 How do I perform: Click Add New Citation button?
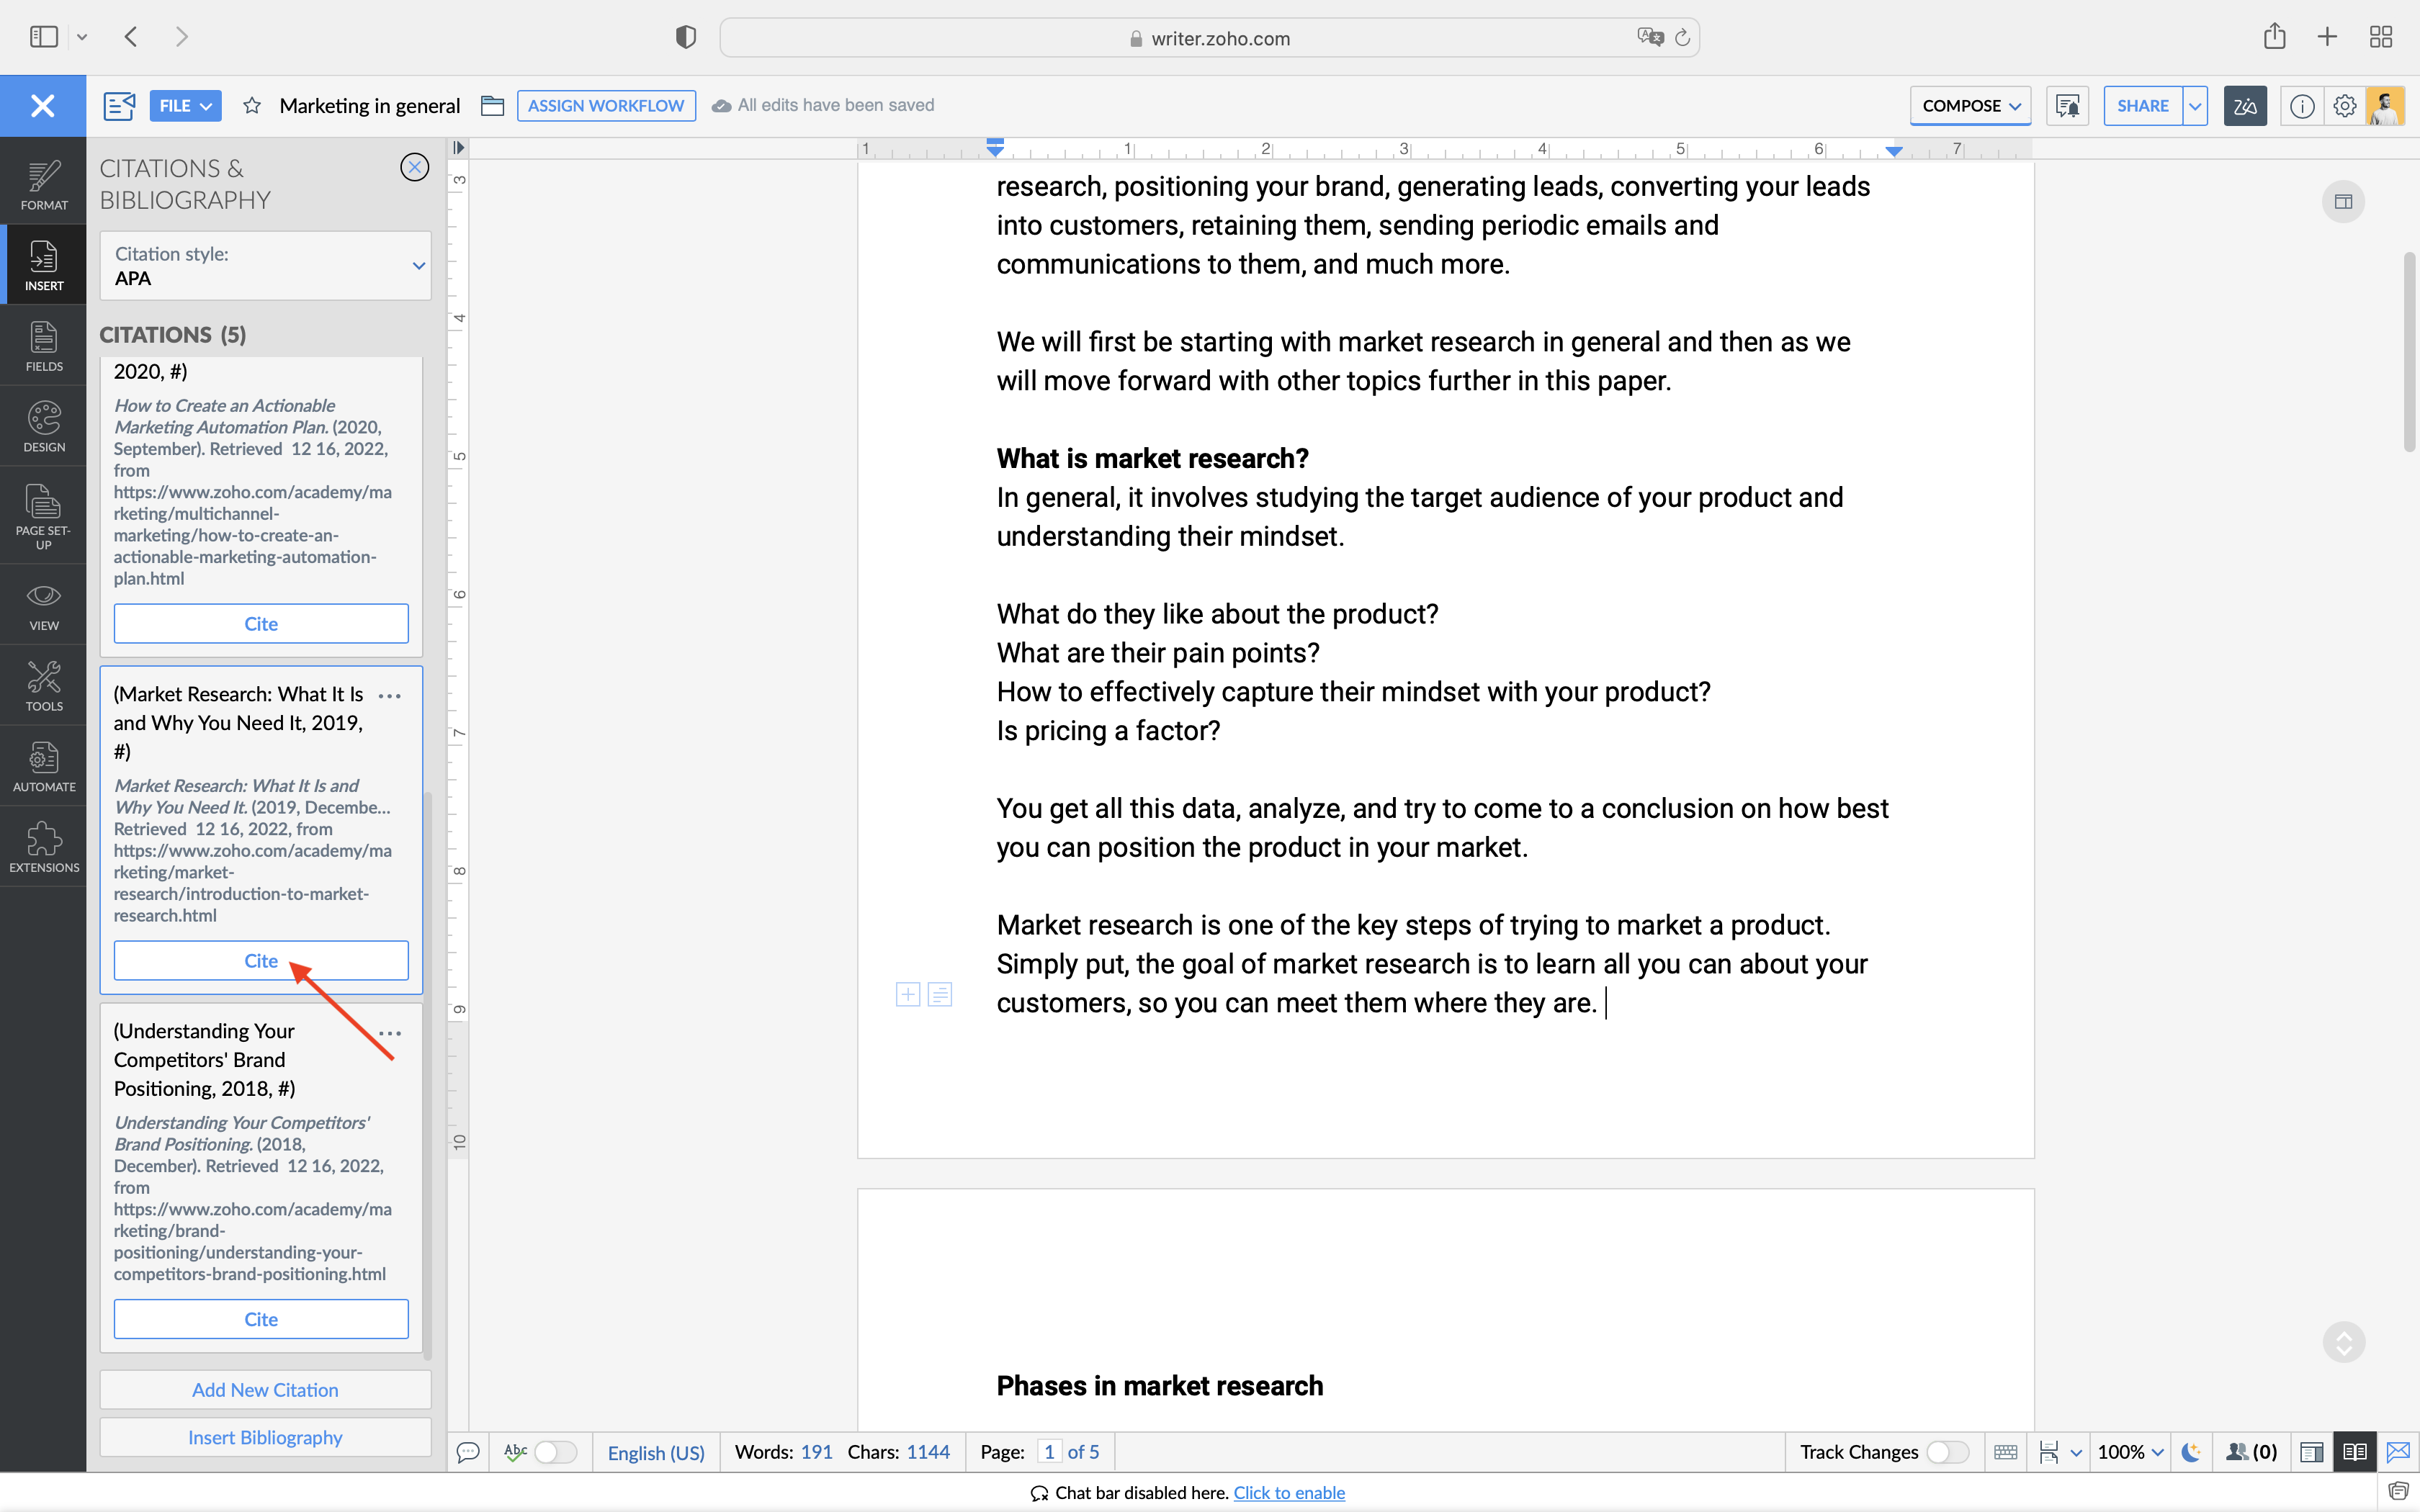point(265,1390)
